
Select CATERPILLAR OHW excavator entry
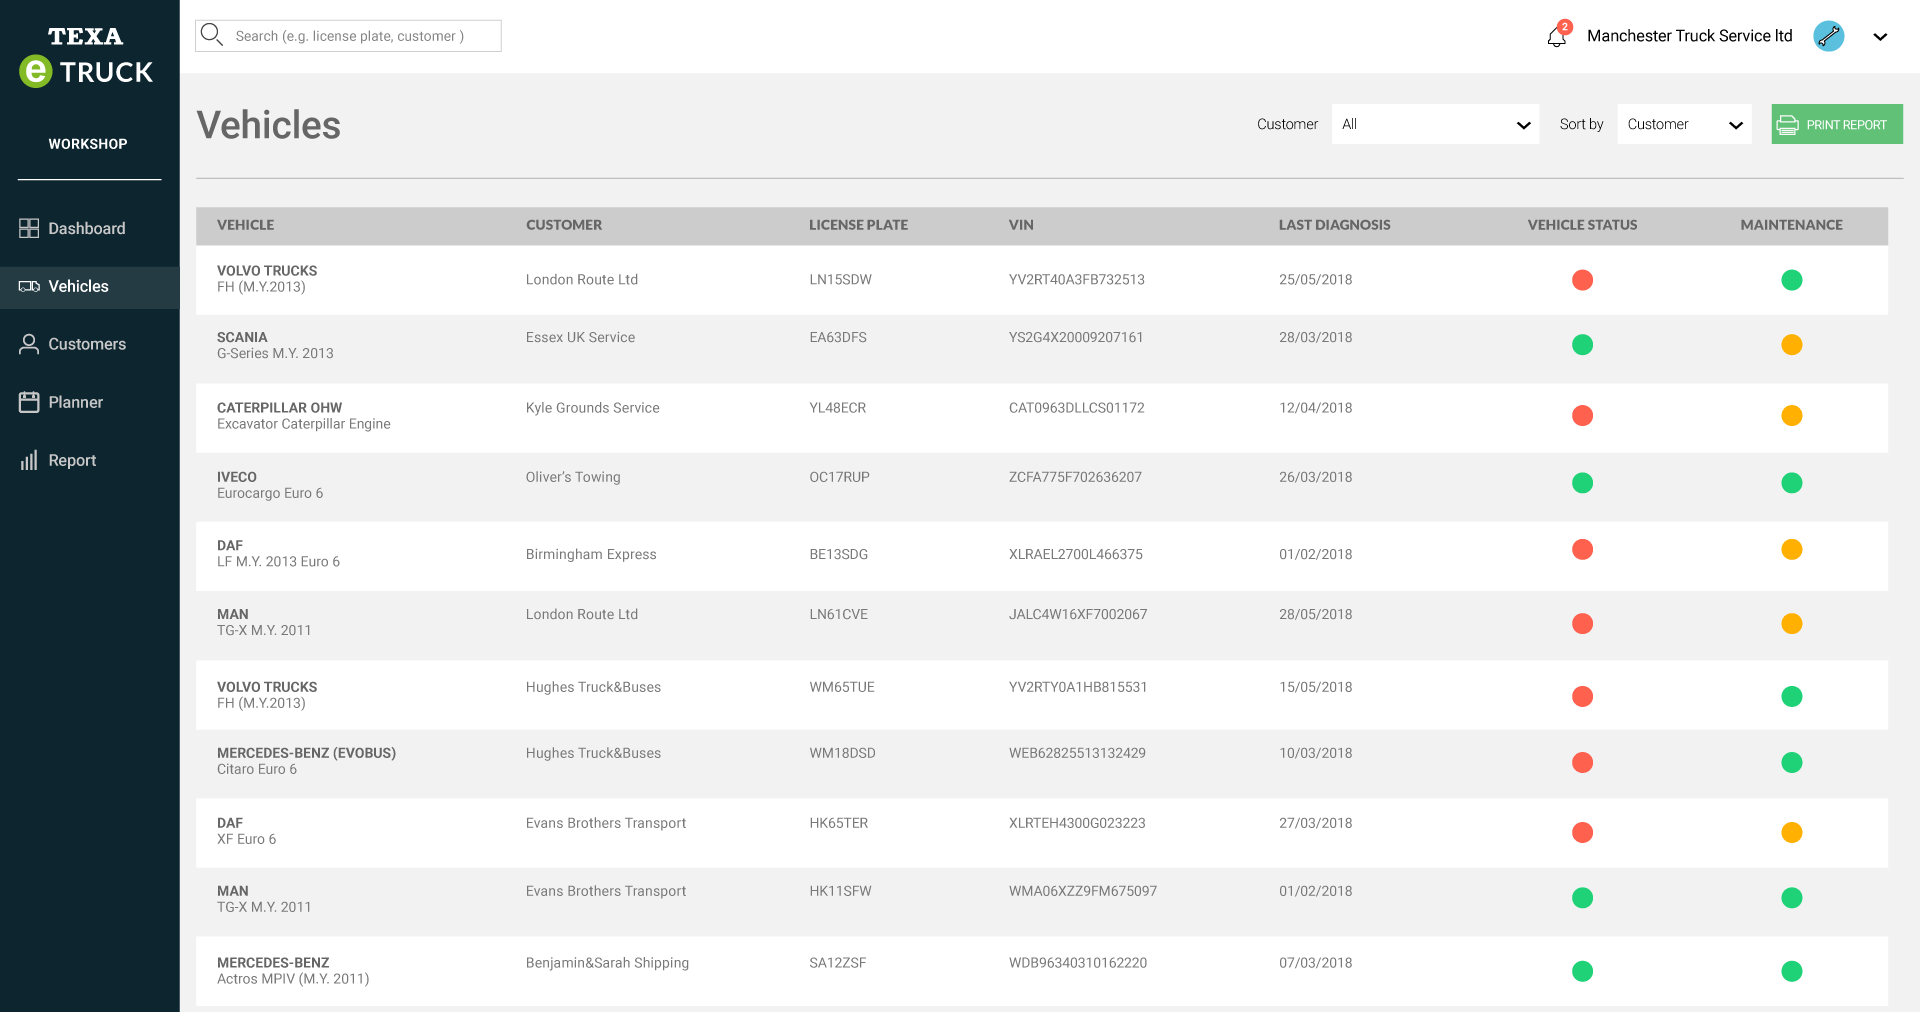pyautogui.click(x=303, y=415)
